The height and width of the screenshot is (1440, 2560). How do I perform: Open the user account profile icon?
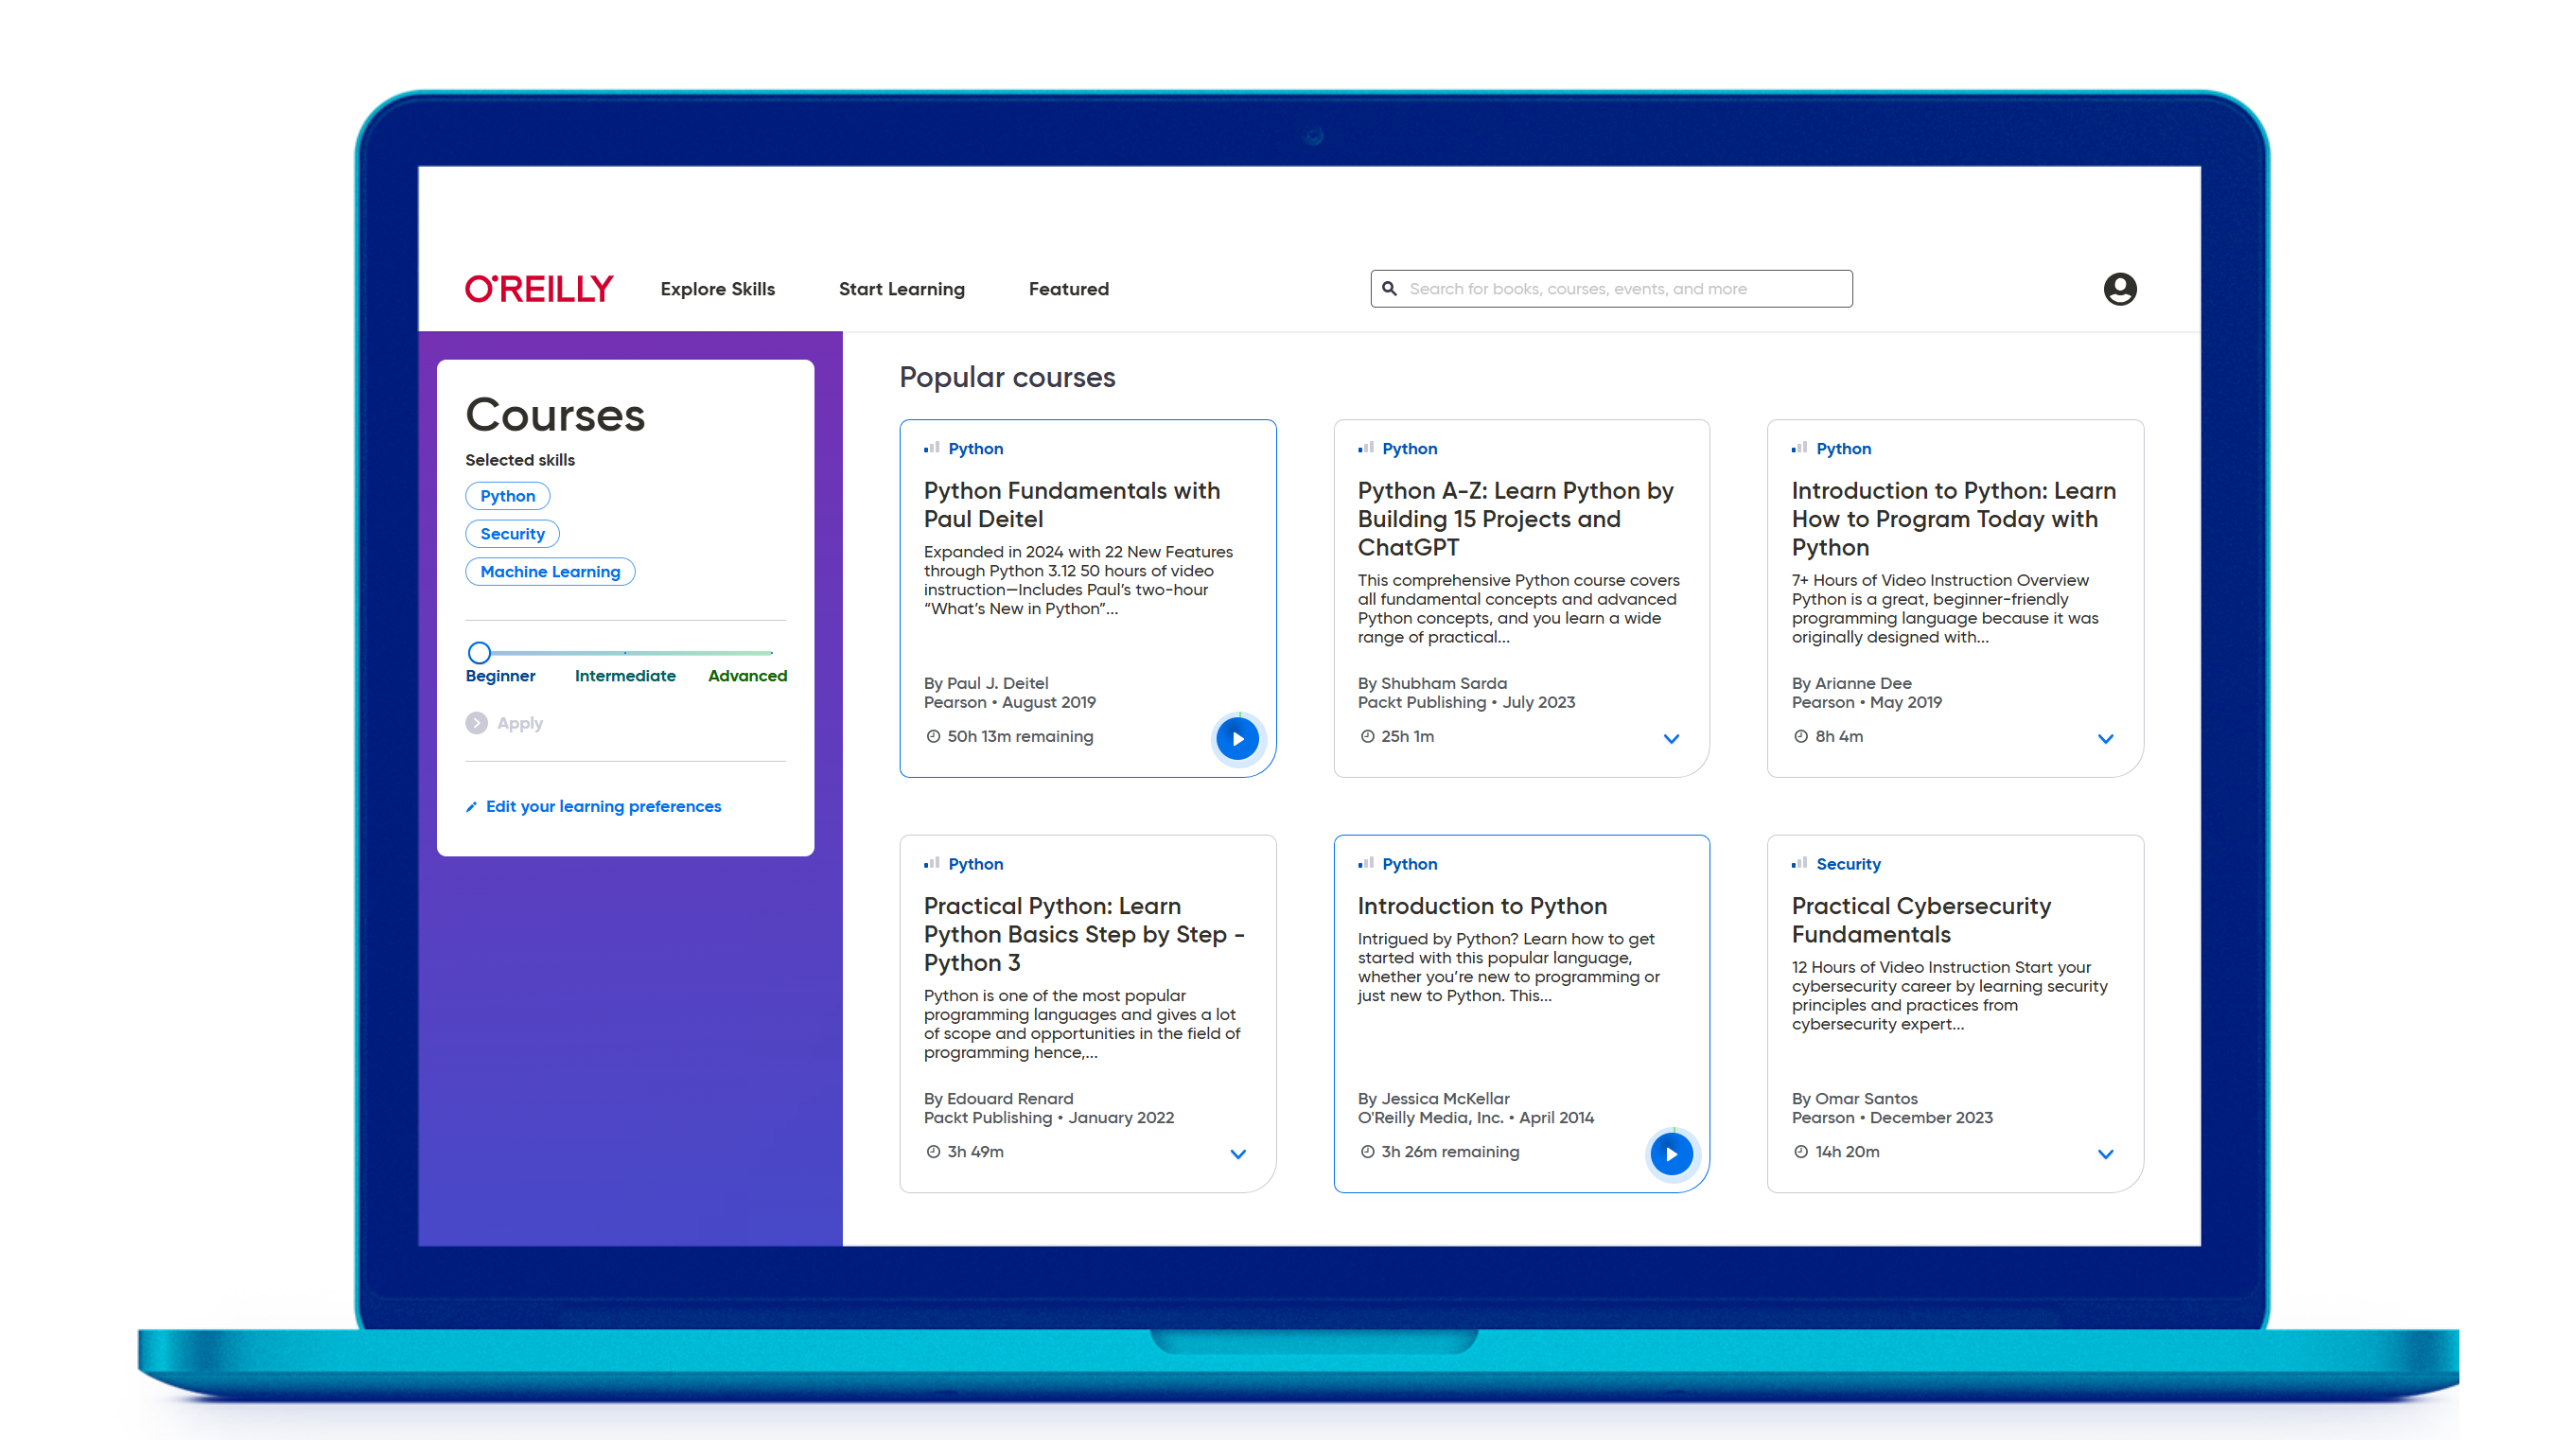pos(2119,289)
